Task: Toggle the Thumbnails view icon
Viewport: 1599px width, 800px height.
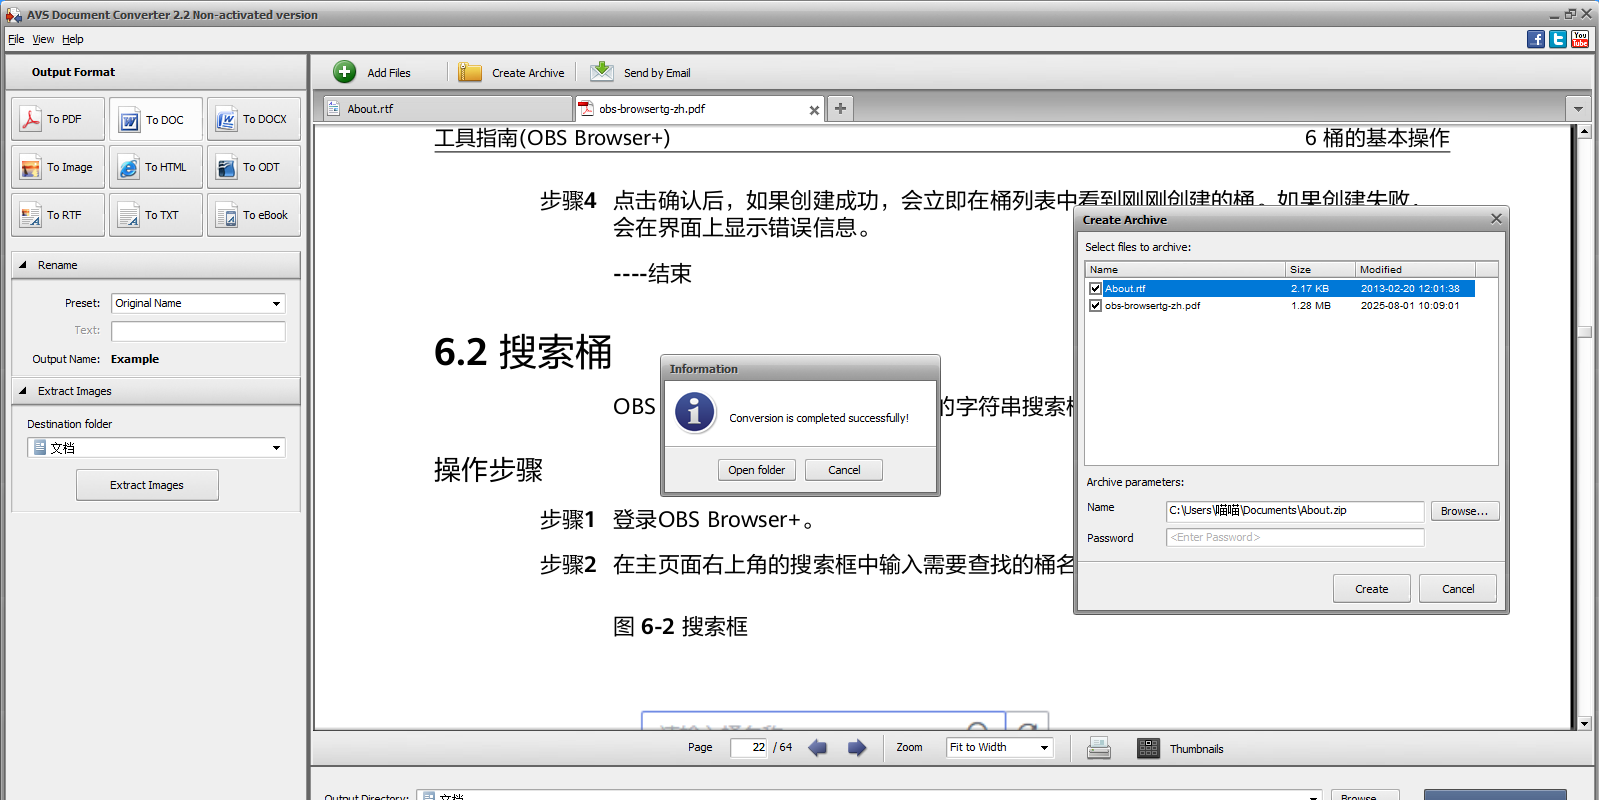Action: coord(1148,748)
